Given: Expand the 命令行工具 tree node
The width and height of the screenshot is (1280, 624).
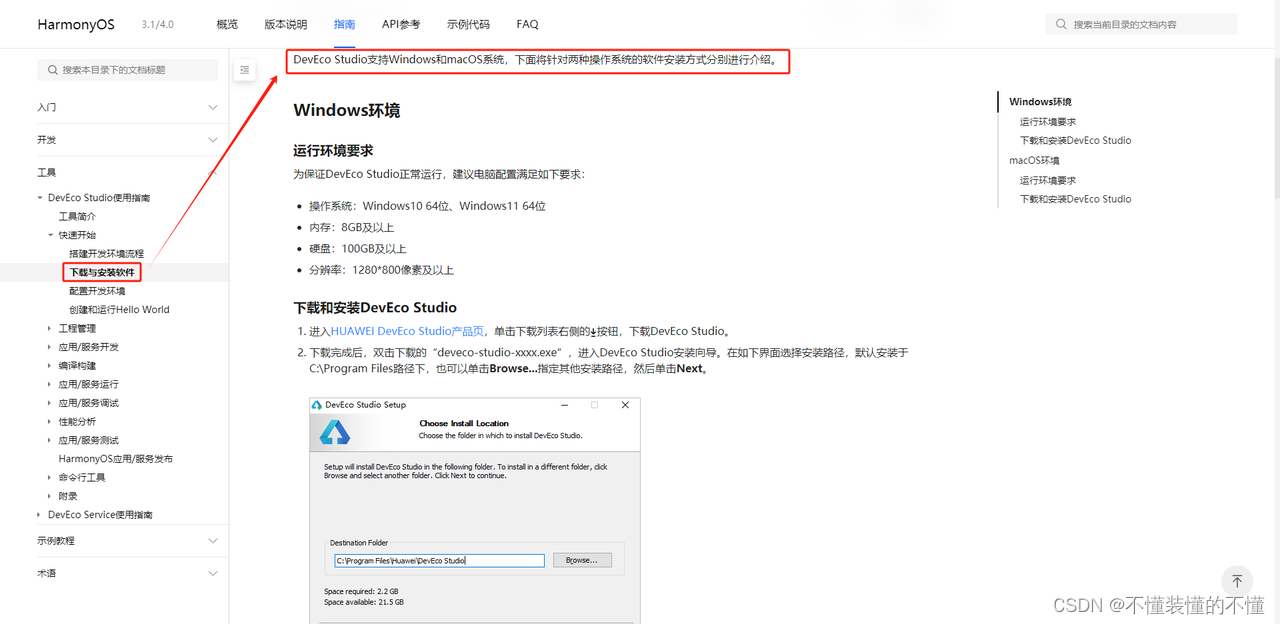Looking at the screenshot, I should (51, 477).
